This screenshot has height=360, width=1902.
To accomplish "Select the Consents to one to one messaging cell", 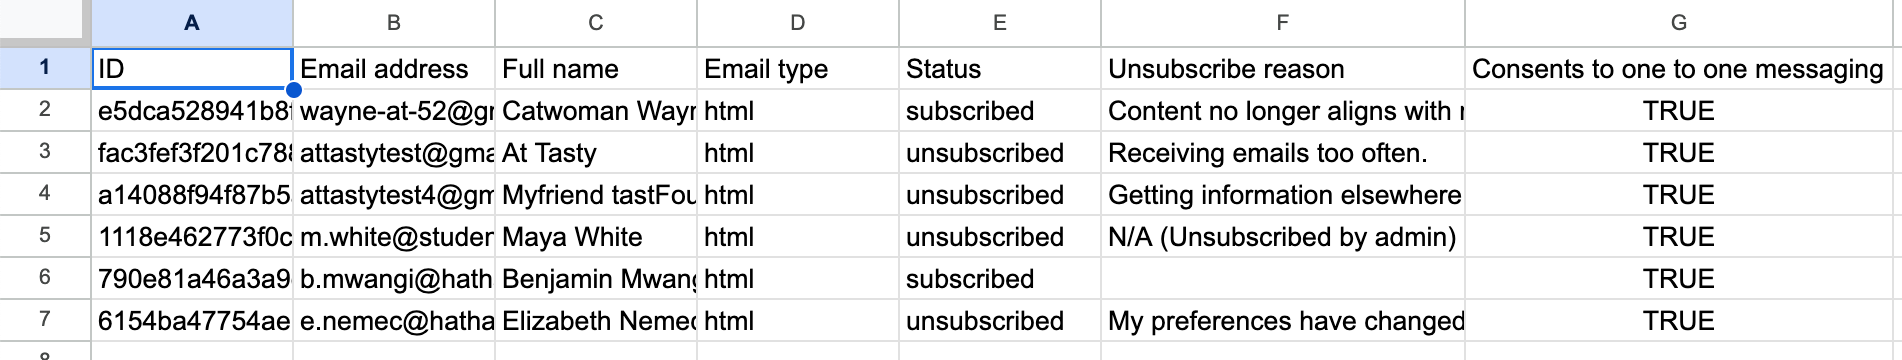I will click(1678, 69).
